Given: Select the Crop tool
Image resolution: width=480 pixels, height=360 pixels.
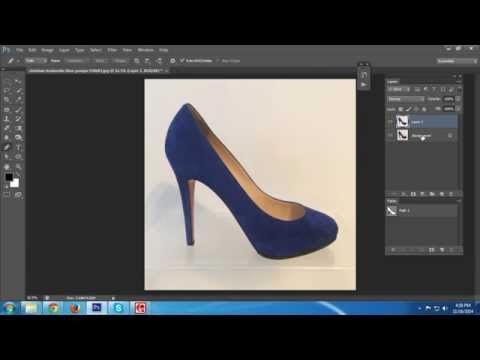Looking at the screenshot, I should (7, 100).
